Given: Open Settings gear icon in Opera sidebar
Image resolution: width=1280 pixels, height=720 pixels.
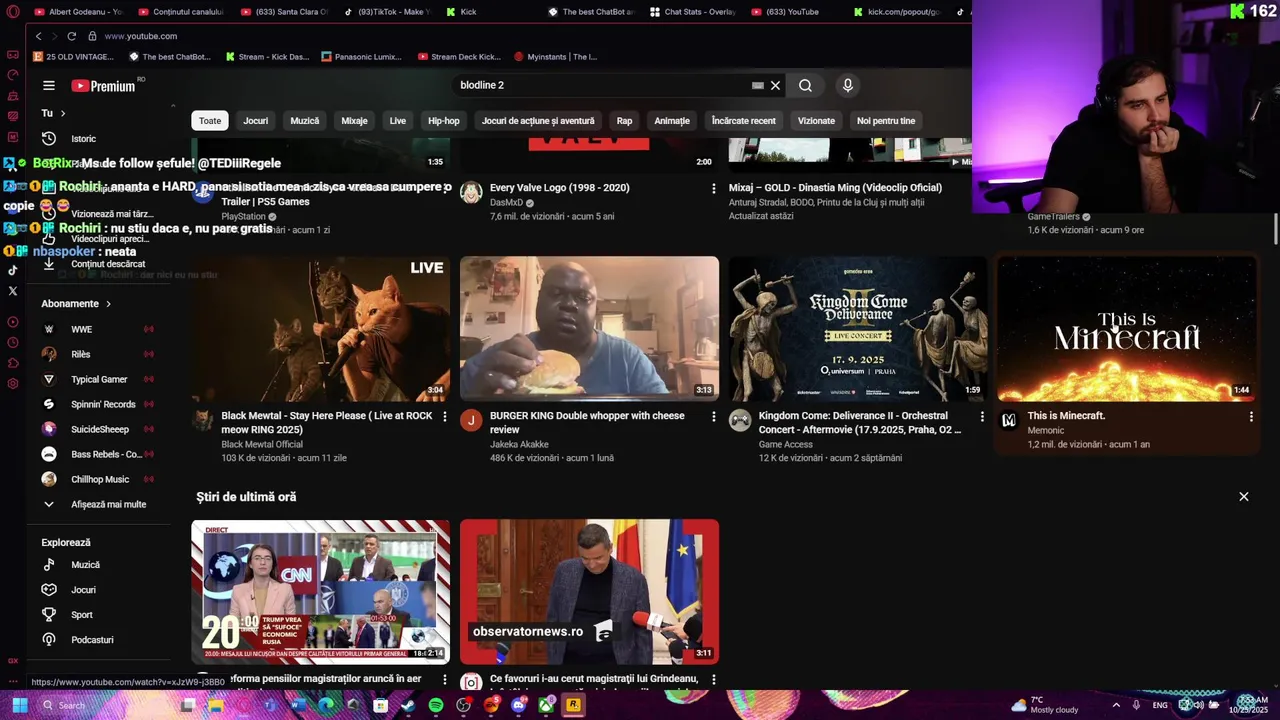Looking at the screenshot, I should pos(12,384).
